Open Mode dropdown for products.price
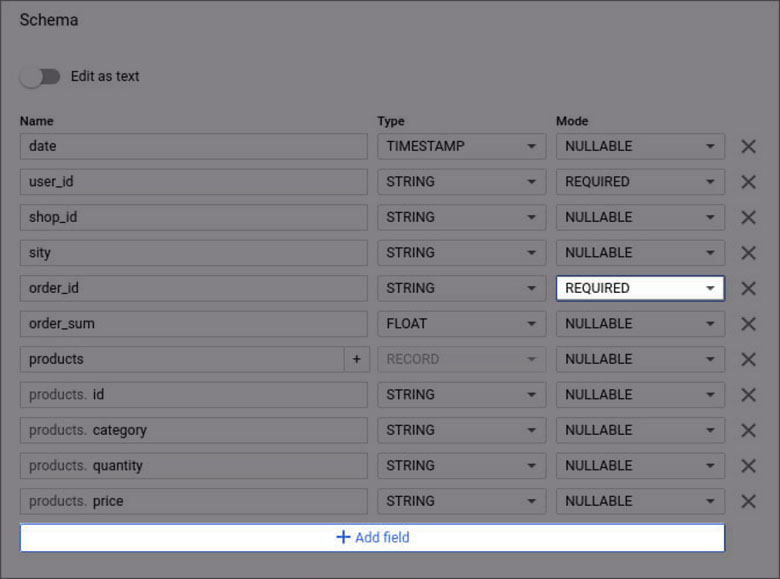 point(640,501)
